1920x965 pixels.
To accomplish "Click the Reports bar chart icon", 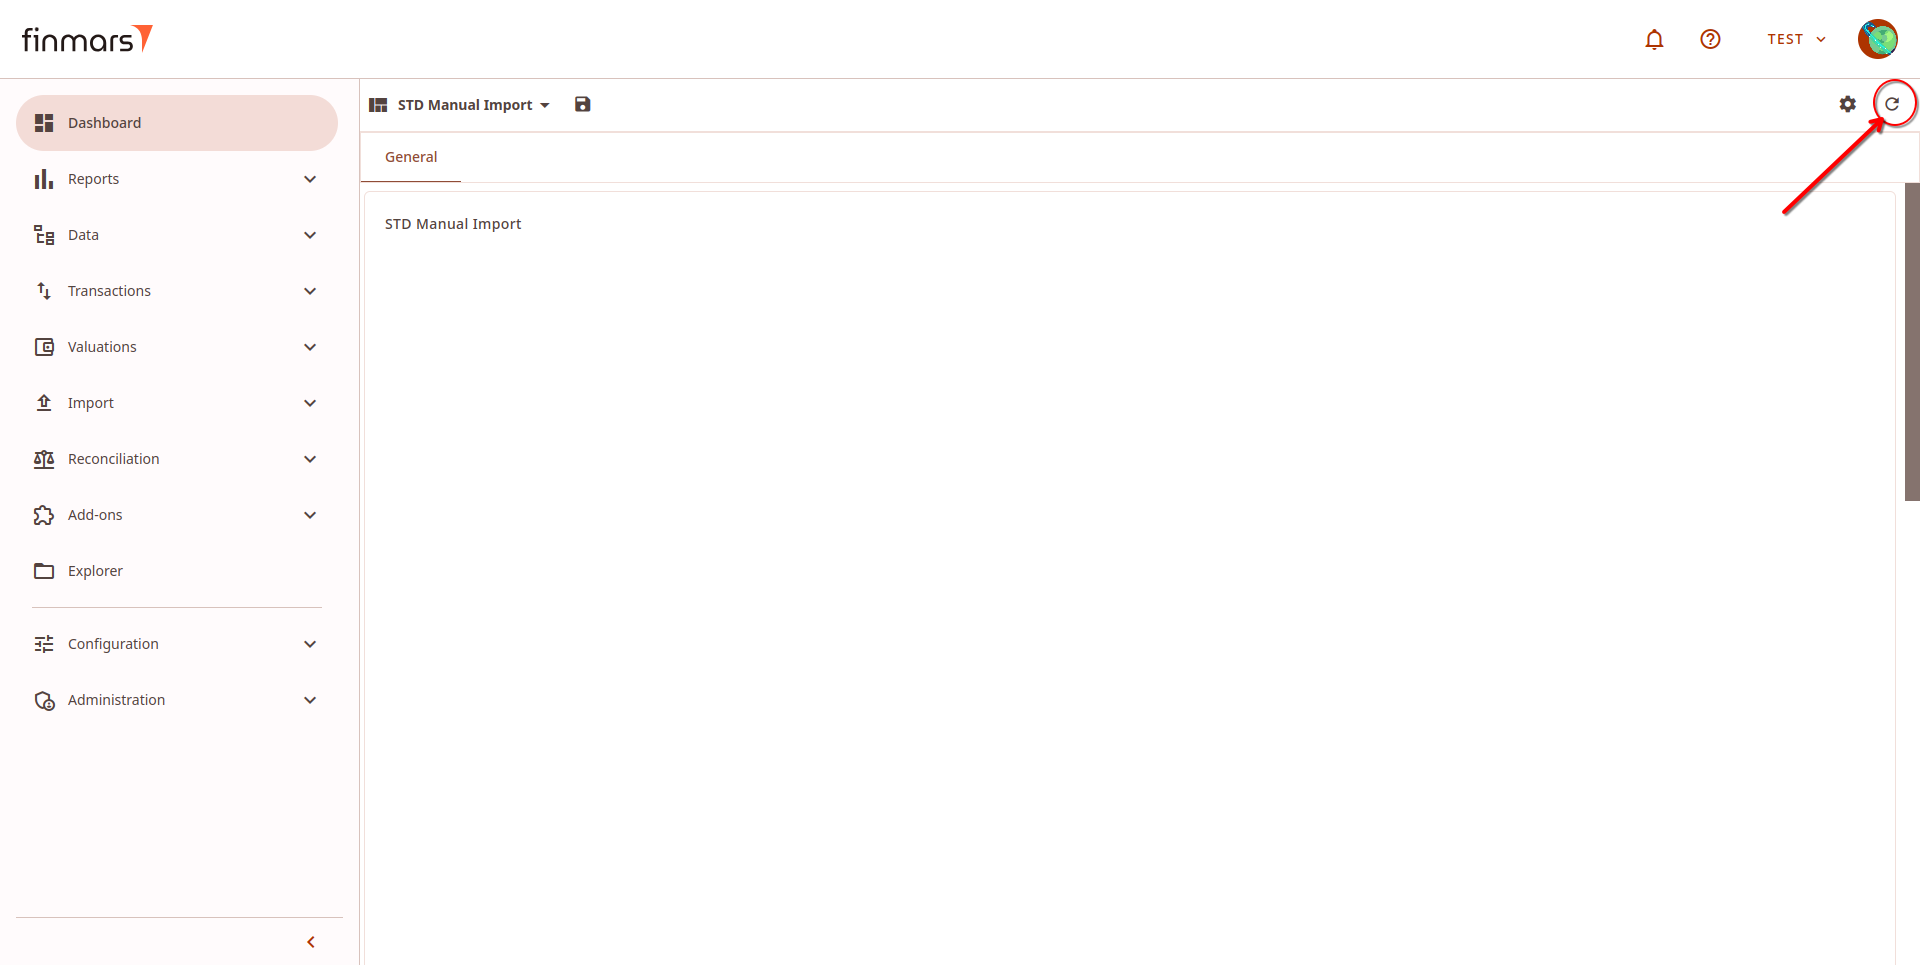I will coord(44,179).
